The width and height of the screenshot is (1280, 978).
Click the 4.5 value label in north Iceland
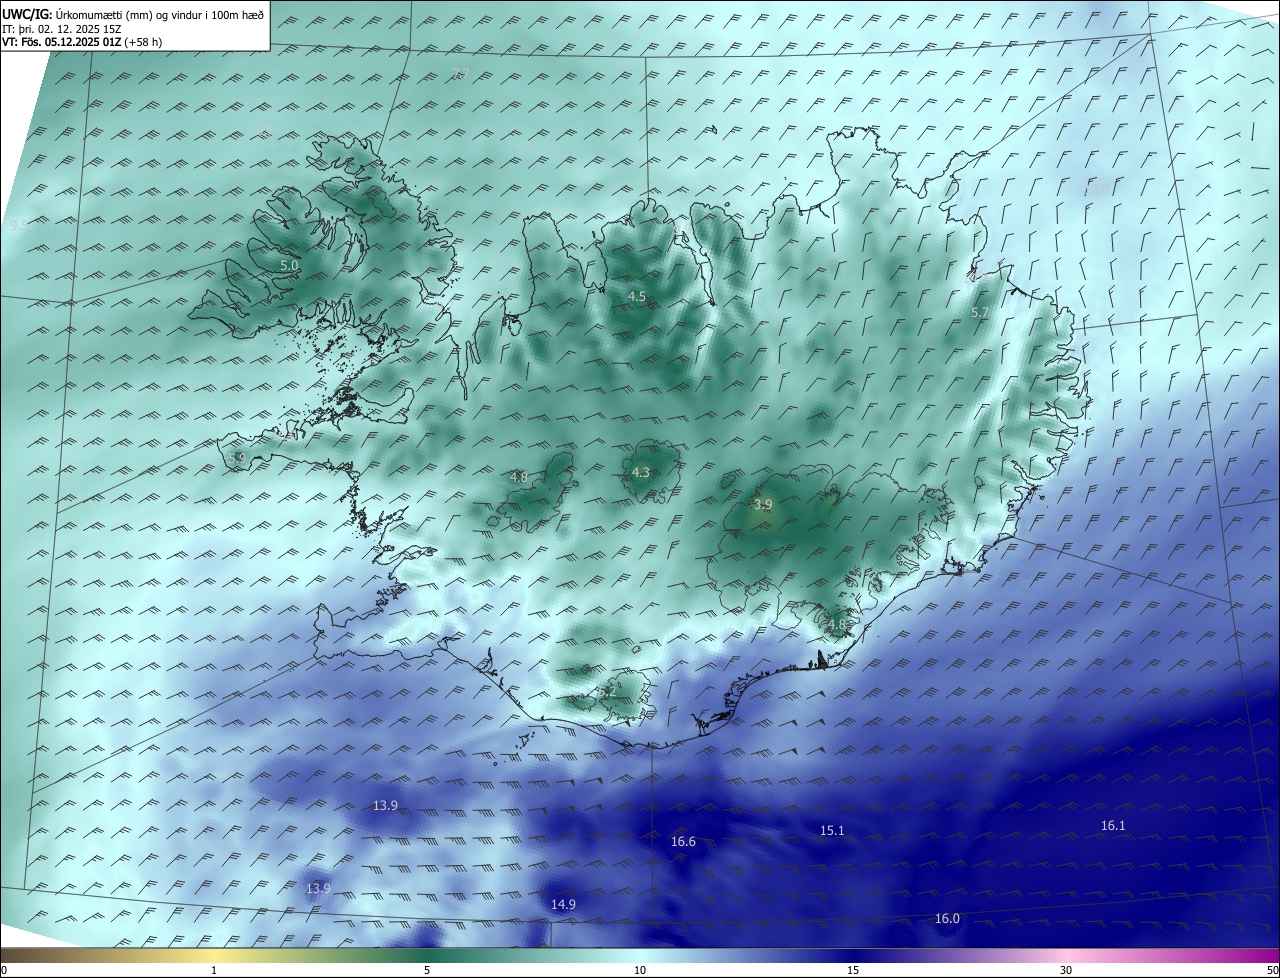pyautogui.click(x=637, y=296)
